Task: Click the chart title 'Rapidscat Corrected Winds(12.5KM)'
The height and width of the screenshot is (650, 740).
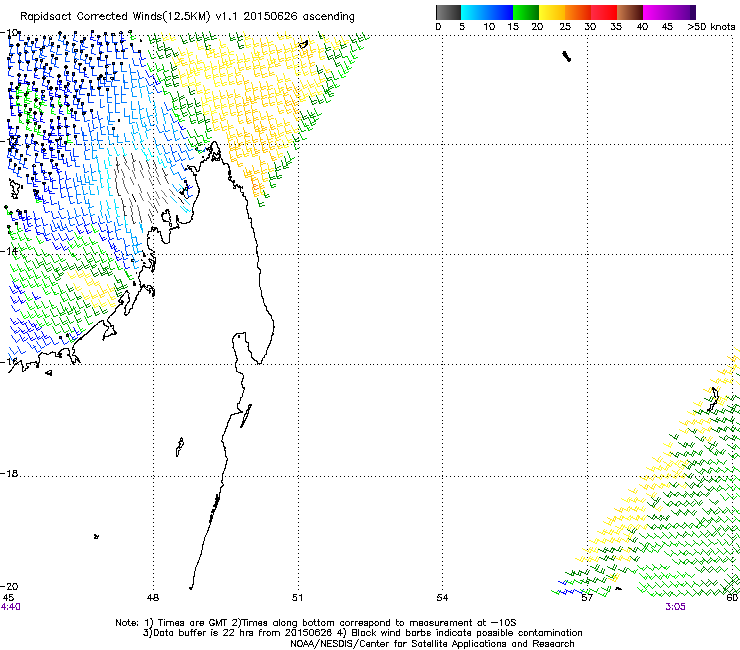Action: click(x=115, y=17)
